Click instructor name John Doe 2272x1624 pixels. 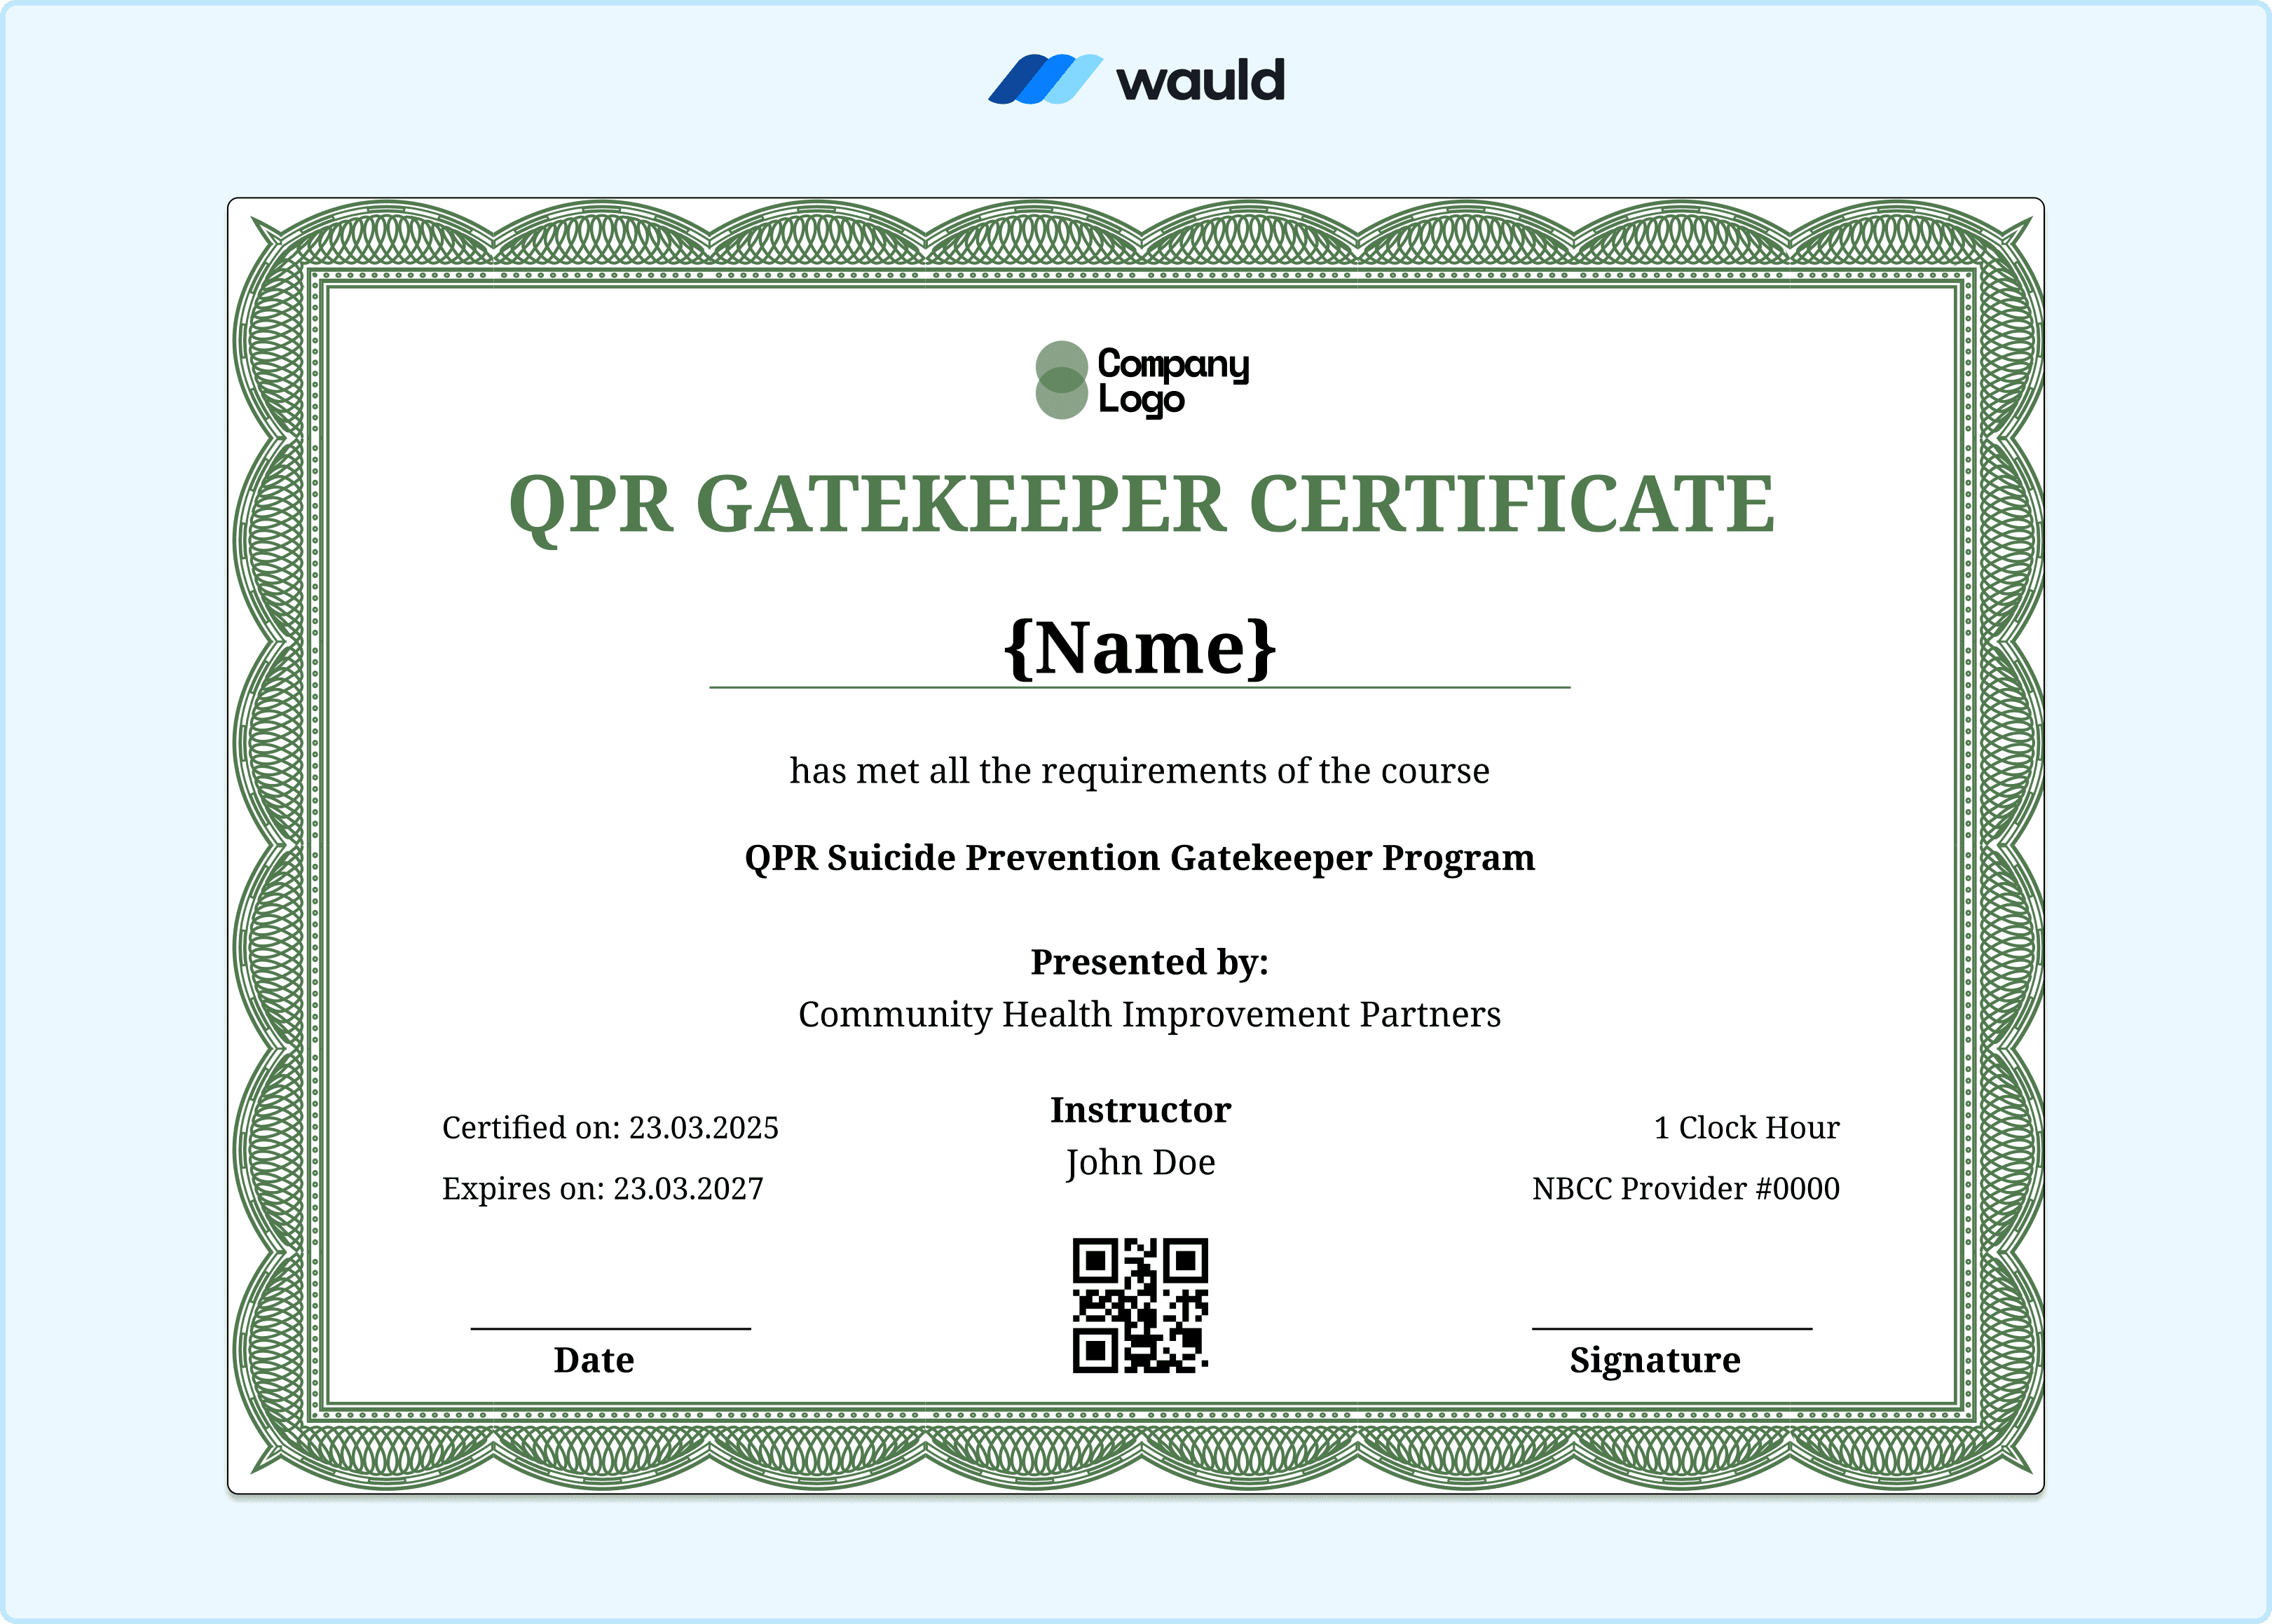click(x=1140, y=1163)
